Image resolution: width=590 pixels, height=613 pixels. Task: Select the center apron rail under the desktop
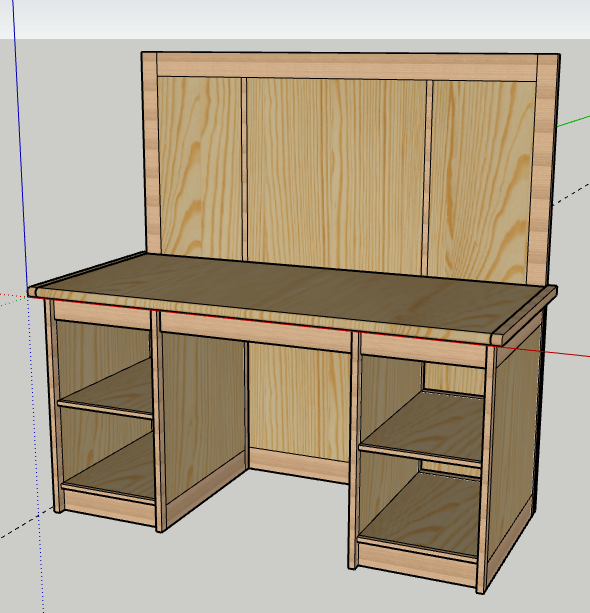(x=256, y=332)
